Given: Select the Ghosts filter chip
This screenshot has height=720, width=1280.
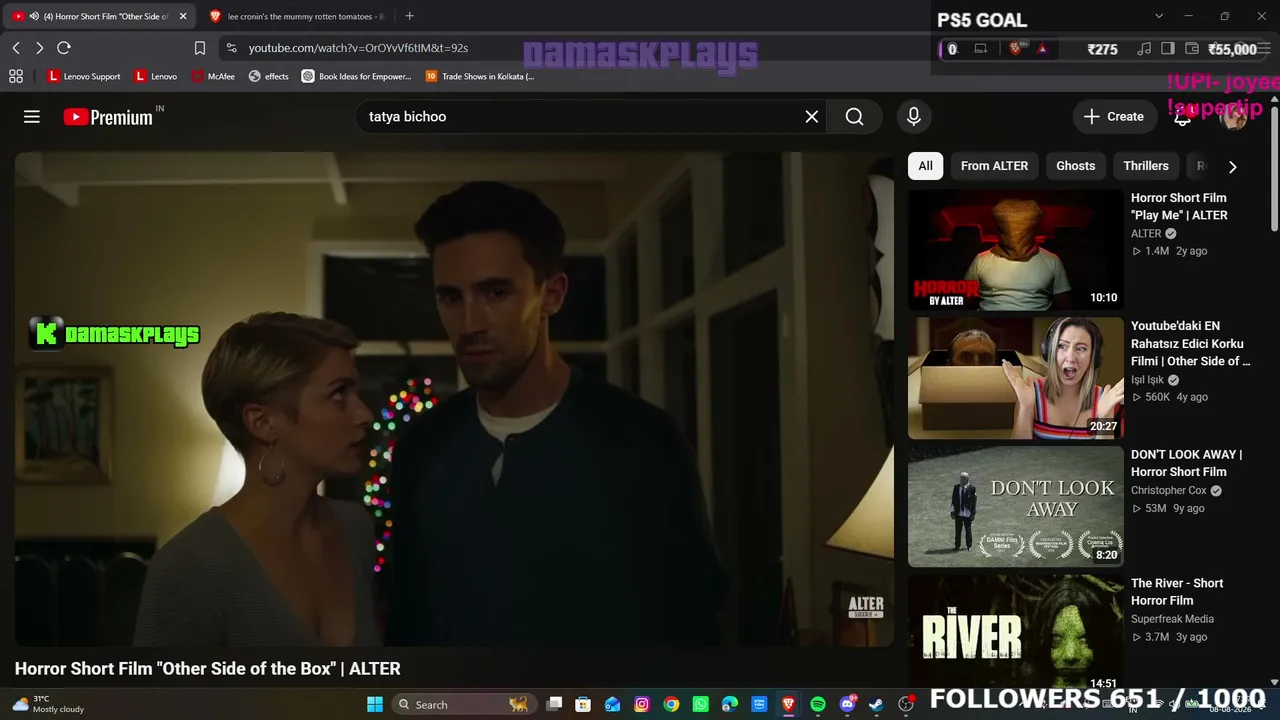Looking at the screenshot, I should (x=1076, y=166).
